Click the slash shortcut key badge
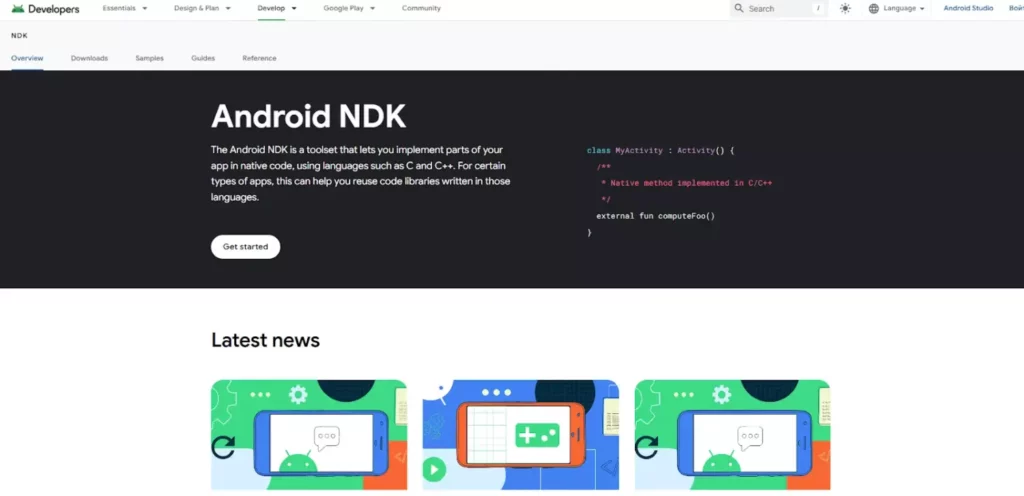This screenshot has height=496, width=1024. [818, 8]
